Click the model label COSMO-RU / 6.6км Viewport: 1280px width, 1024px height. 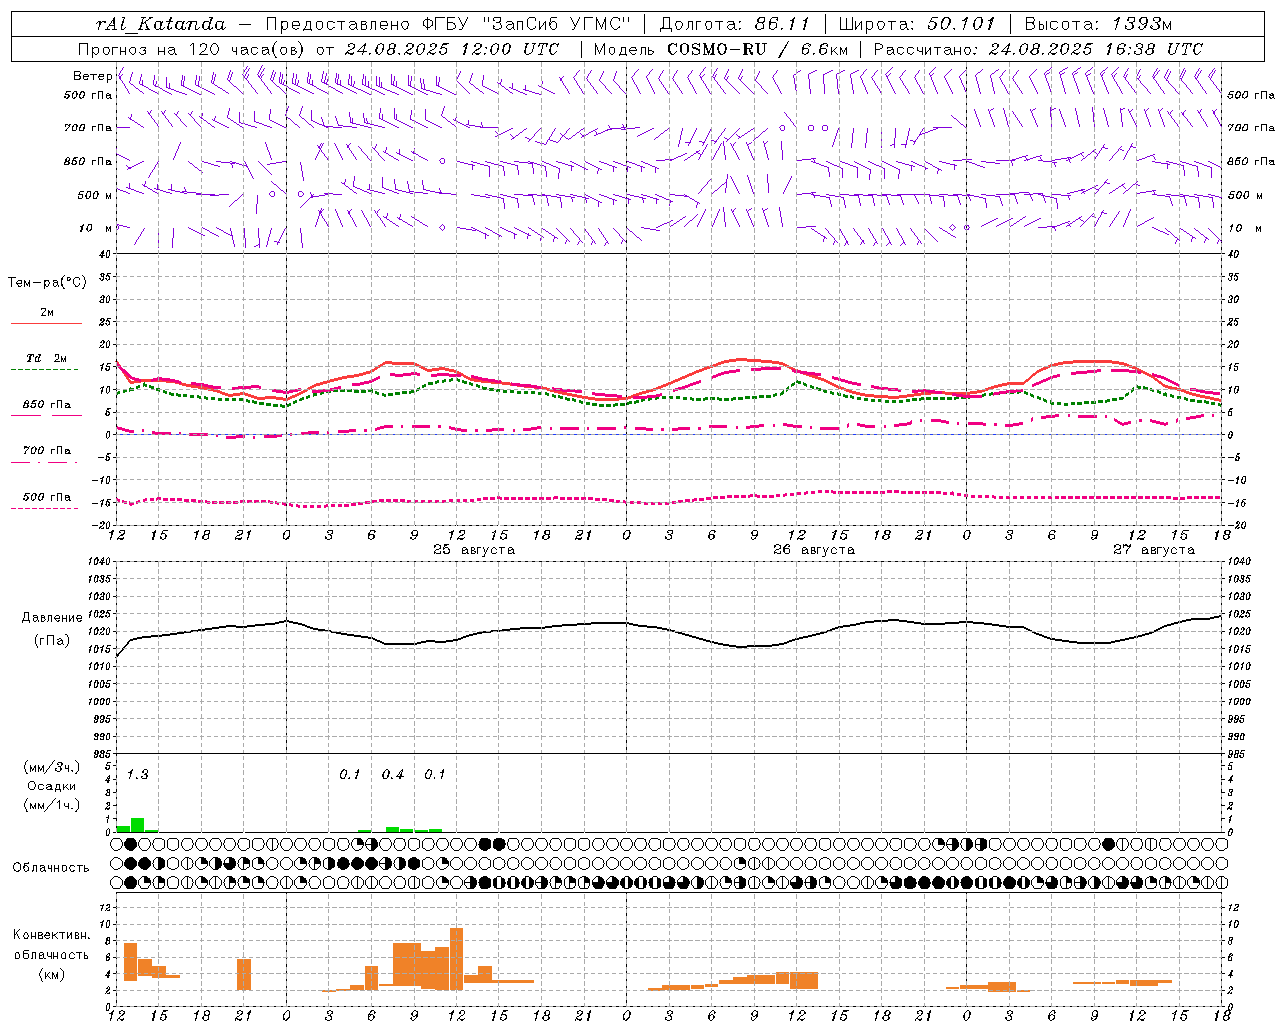click(x=758, y=49)
